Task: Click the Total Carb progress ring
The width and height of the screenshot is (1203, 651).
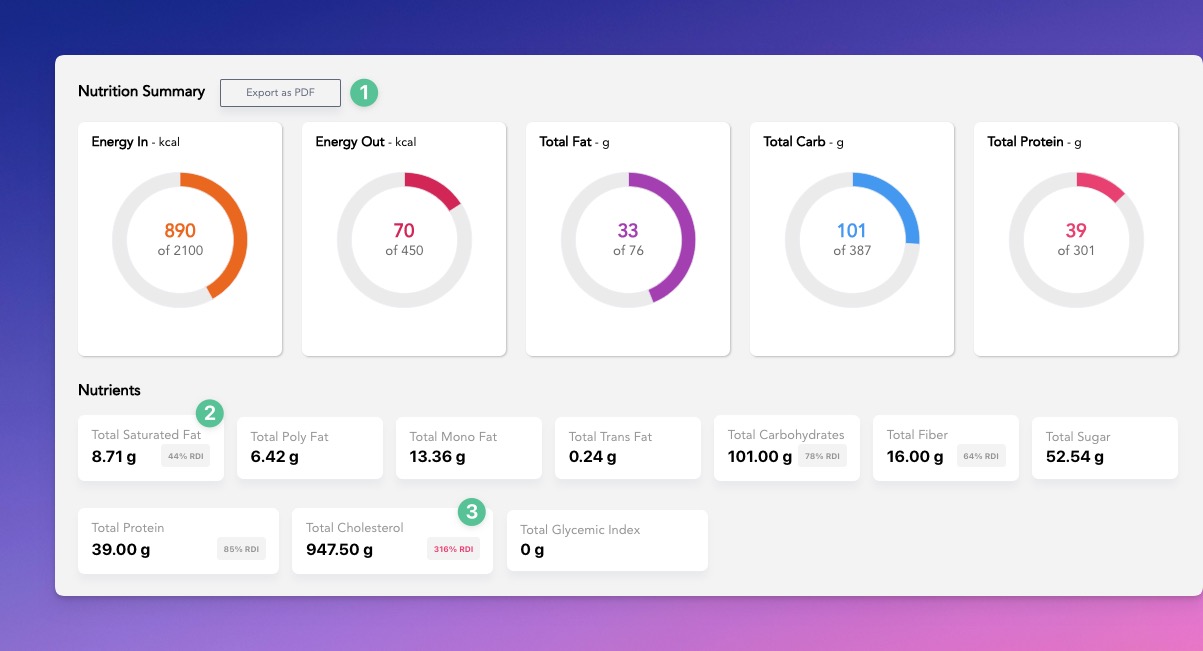Action: [851, 239]
